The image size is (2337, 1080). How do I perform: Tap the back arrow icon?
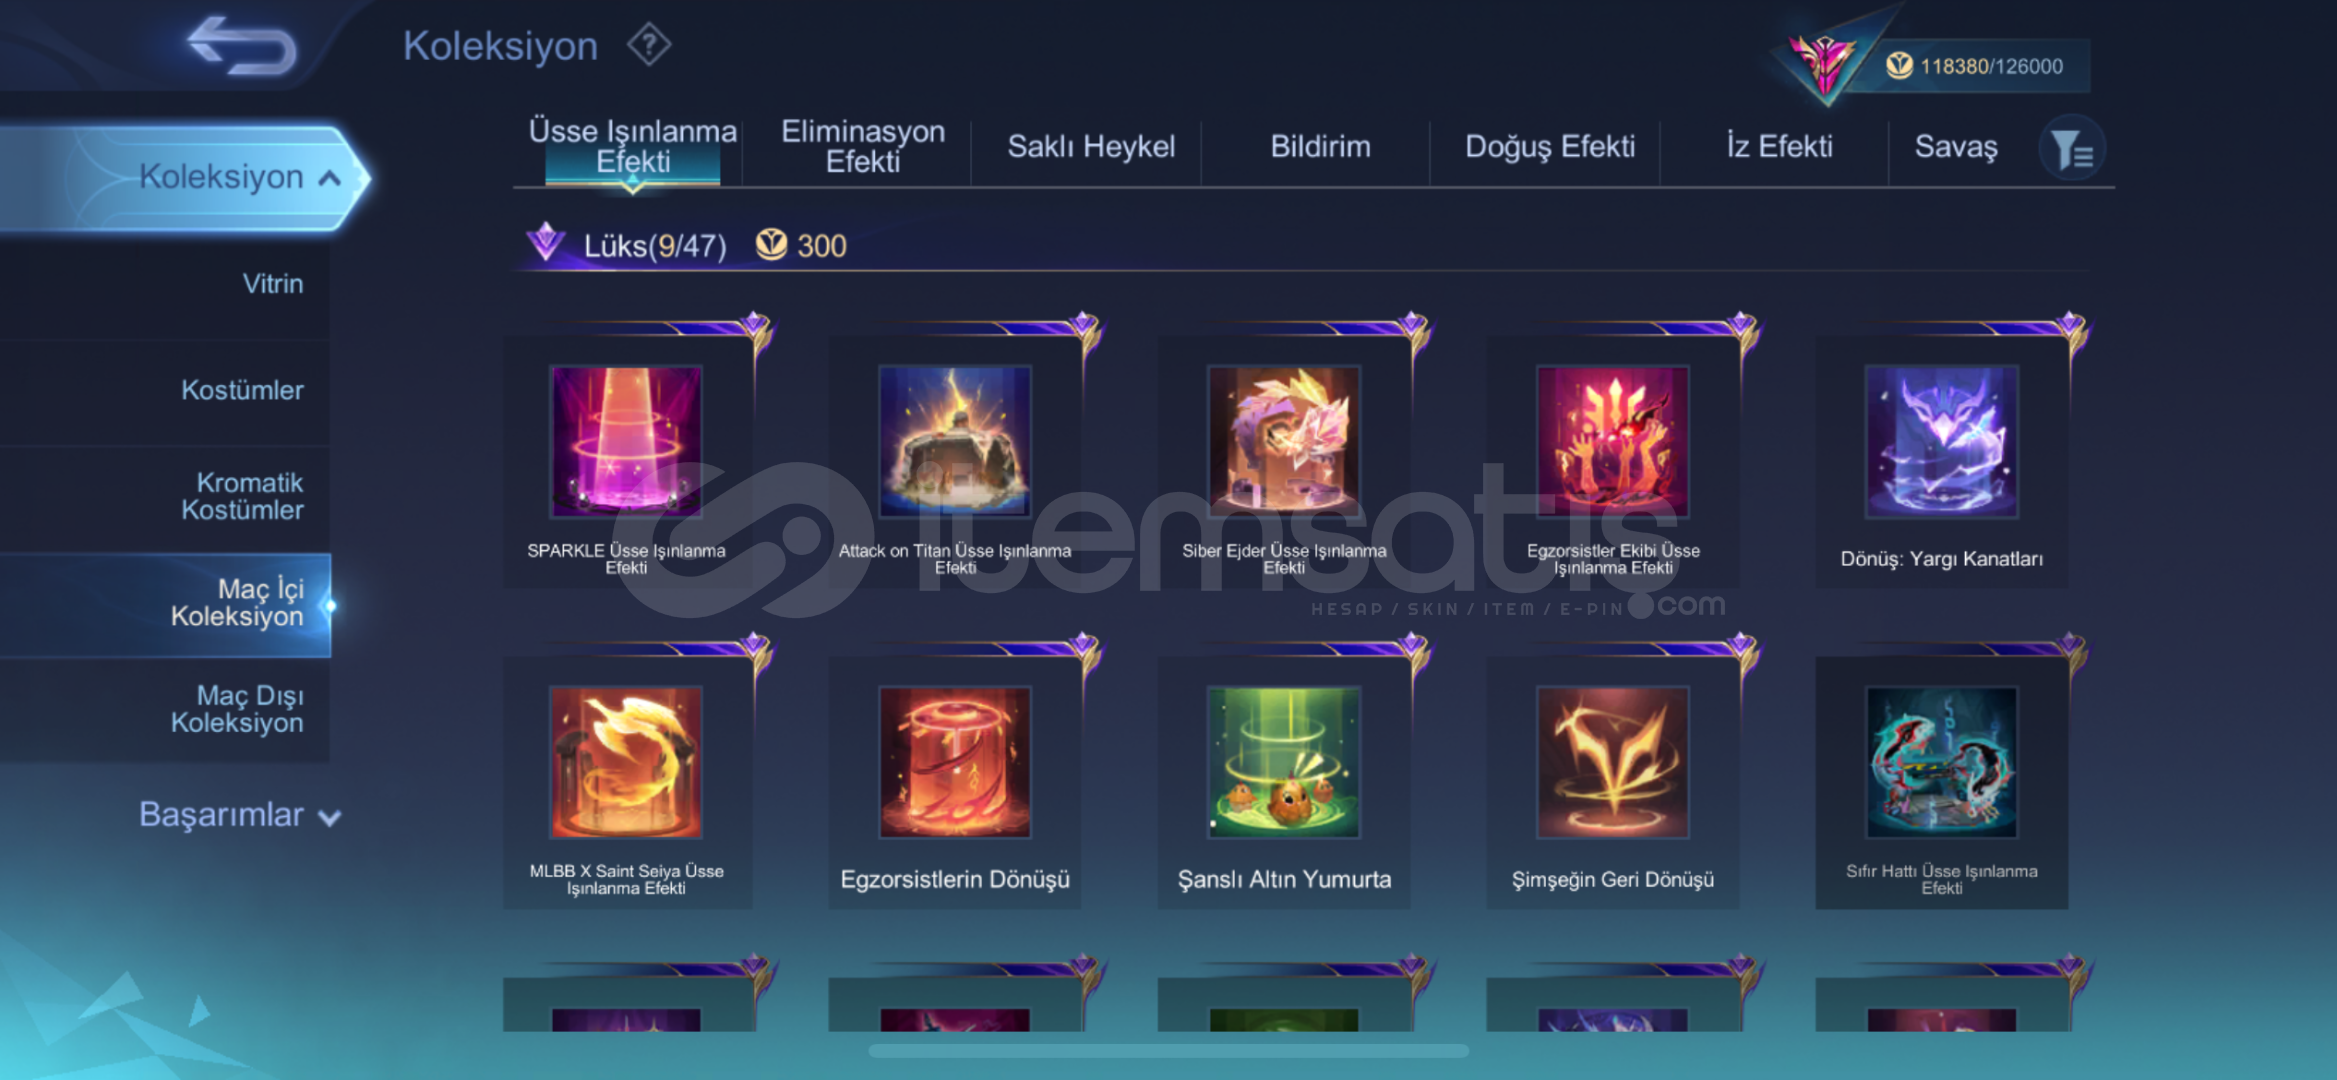[x=242, y=46]
